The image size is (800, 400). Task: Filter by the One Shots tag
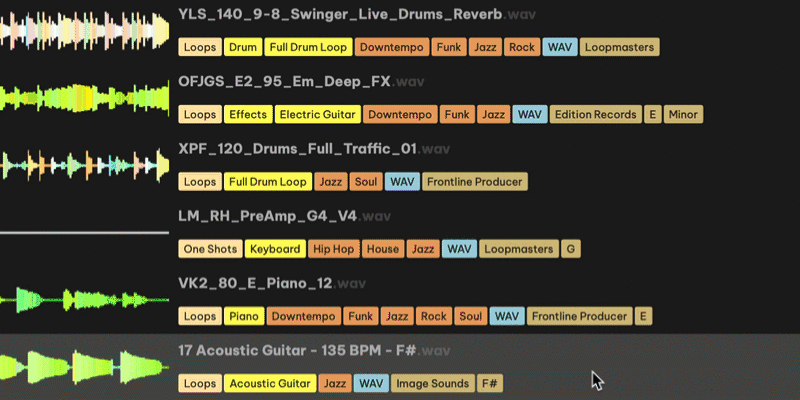tap(211, 249)
